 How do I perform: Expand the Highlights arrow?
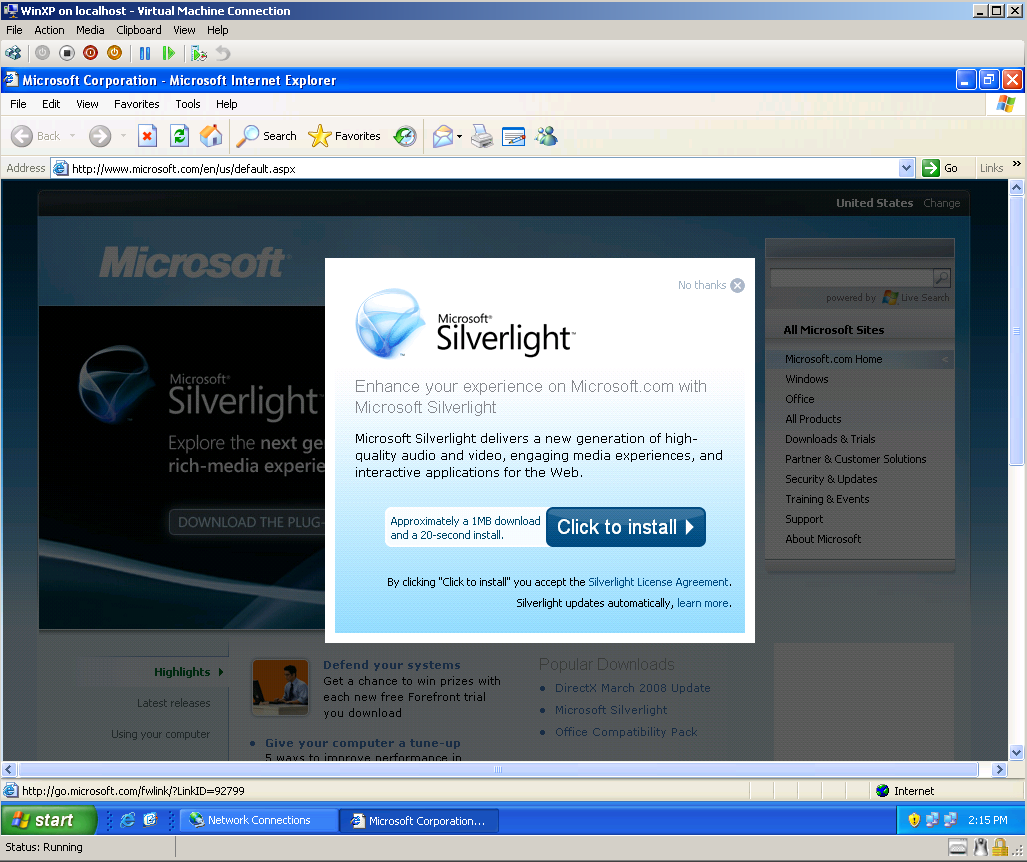point(221,672)
